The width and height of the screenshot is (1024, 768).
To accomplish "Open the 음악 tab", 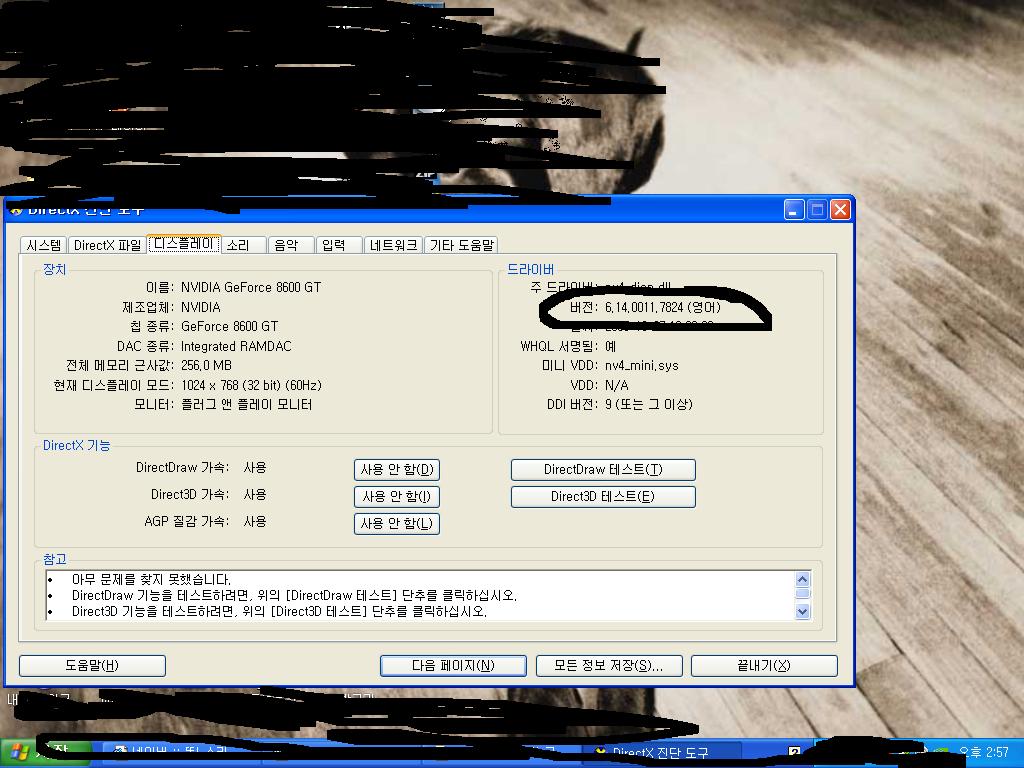I will (291, 245).
